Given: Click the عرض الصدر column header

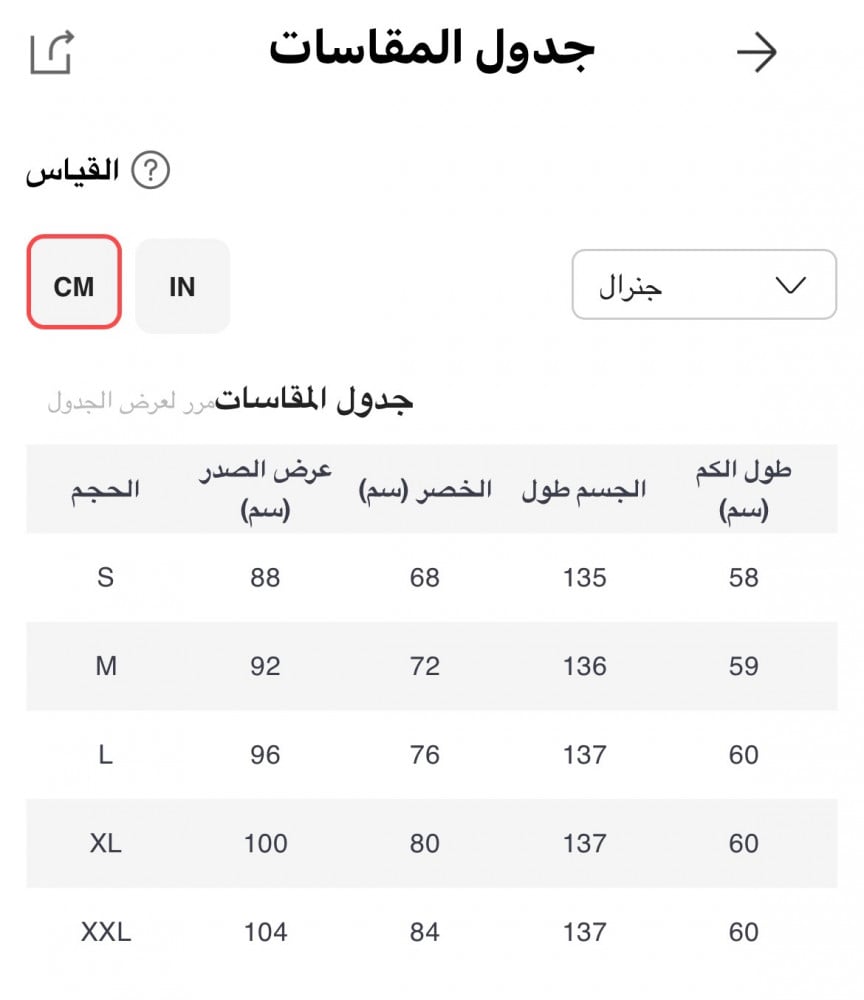Looking at the screenshot, I should point(265,489).
